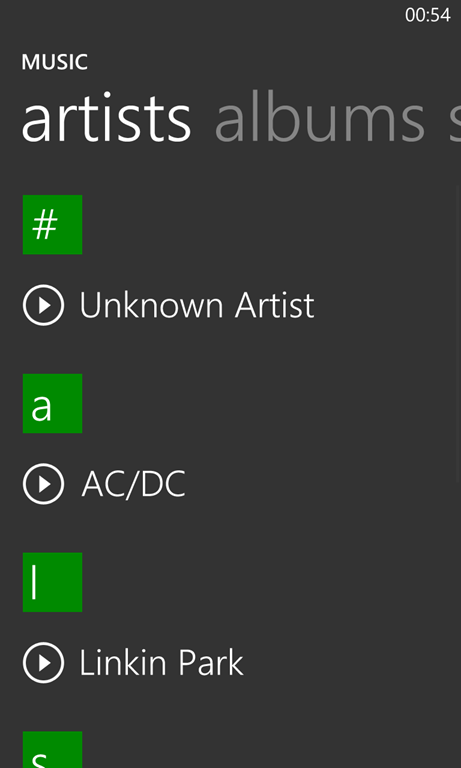This screenshot has width=461, height=768.
Task: Tap the play icon beside AC/DC
Action: click(43, 484)
